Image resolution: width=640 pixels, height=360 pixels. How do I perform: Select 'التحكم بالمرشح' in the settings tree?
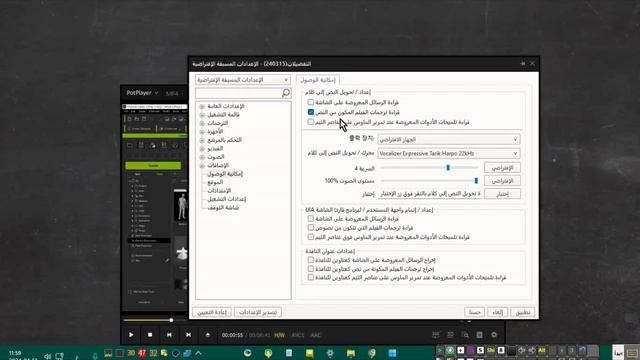(x=224, y=140)
